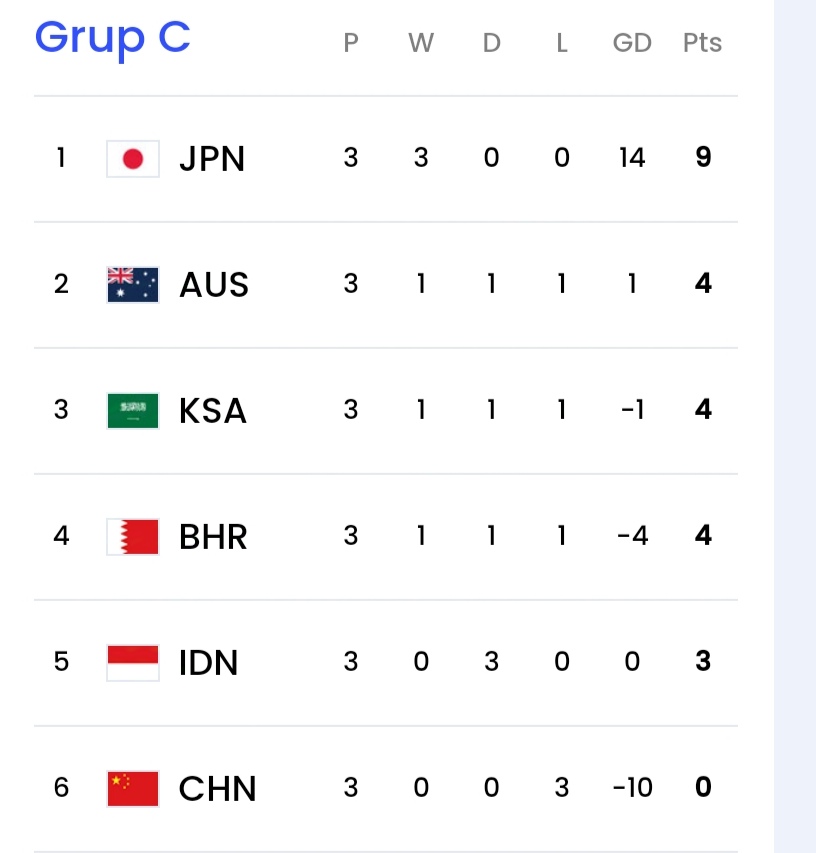Click the Japan flag icon
The image size is (816, 853).
tap(133, 159)
